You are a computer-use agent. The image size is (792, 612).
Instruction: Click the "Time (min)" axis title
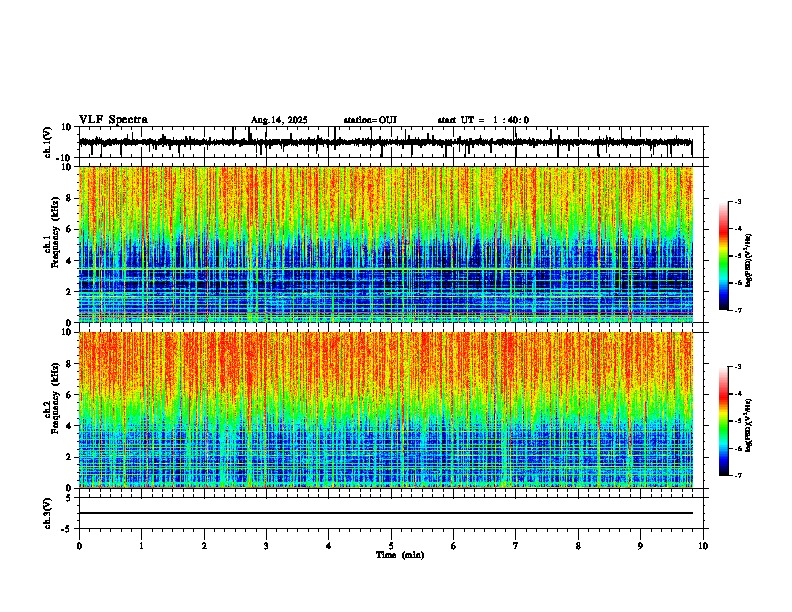(400, 555)
